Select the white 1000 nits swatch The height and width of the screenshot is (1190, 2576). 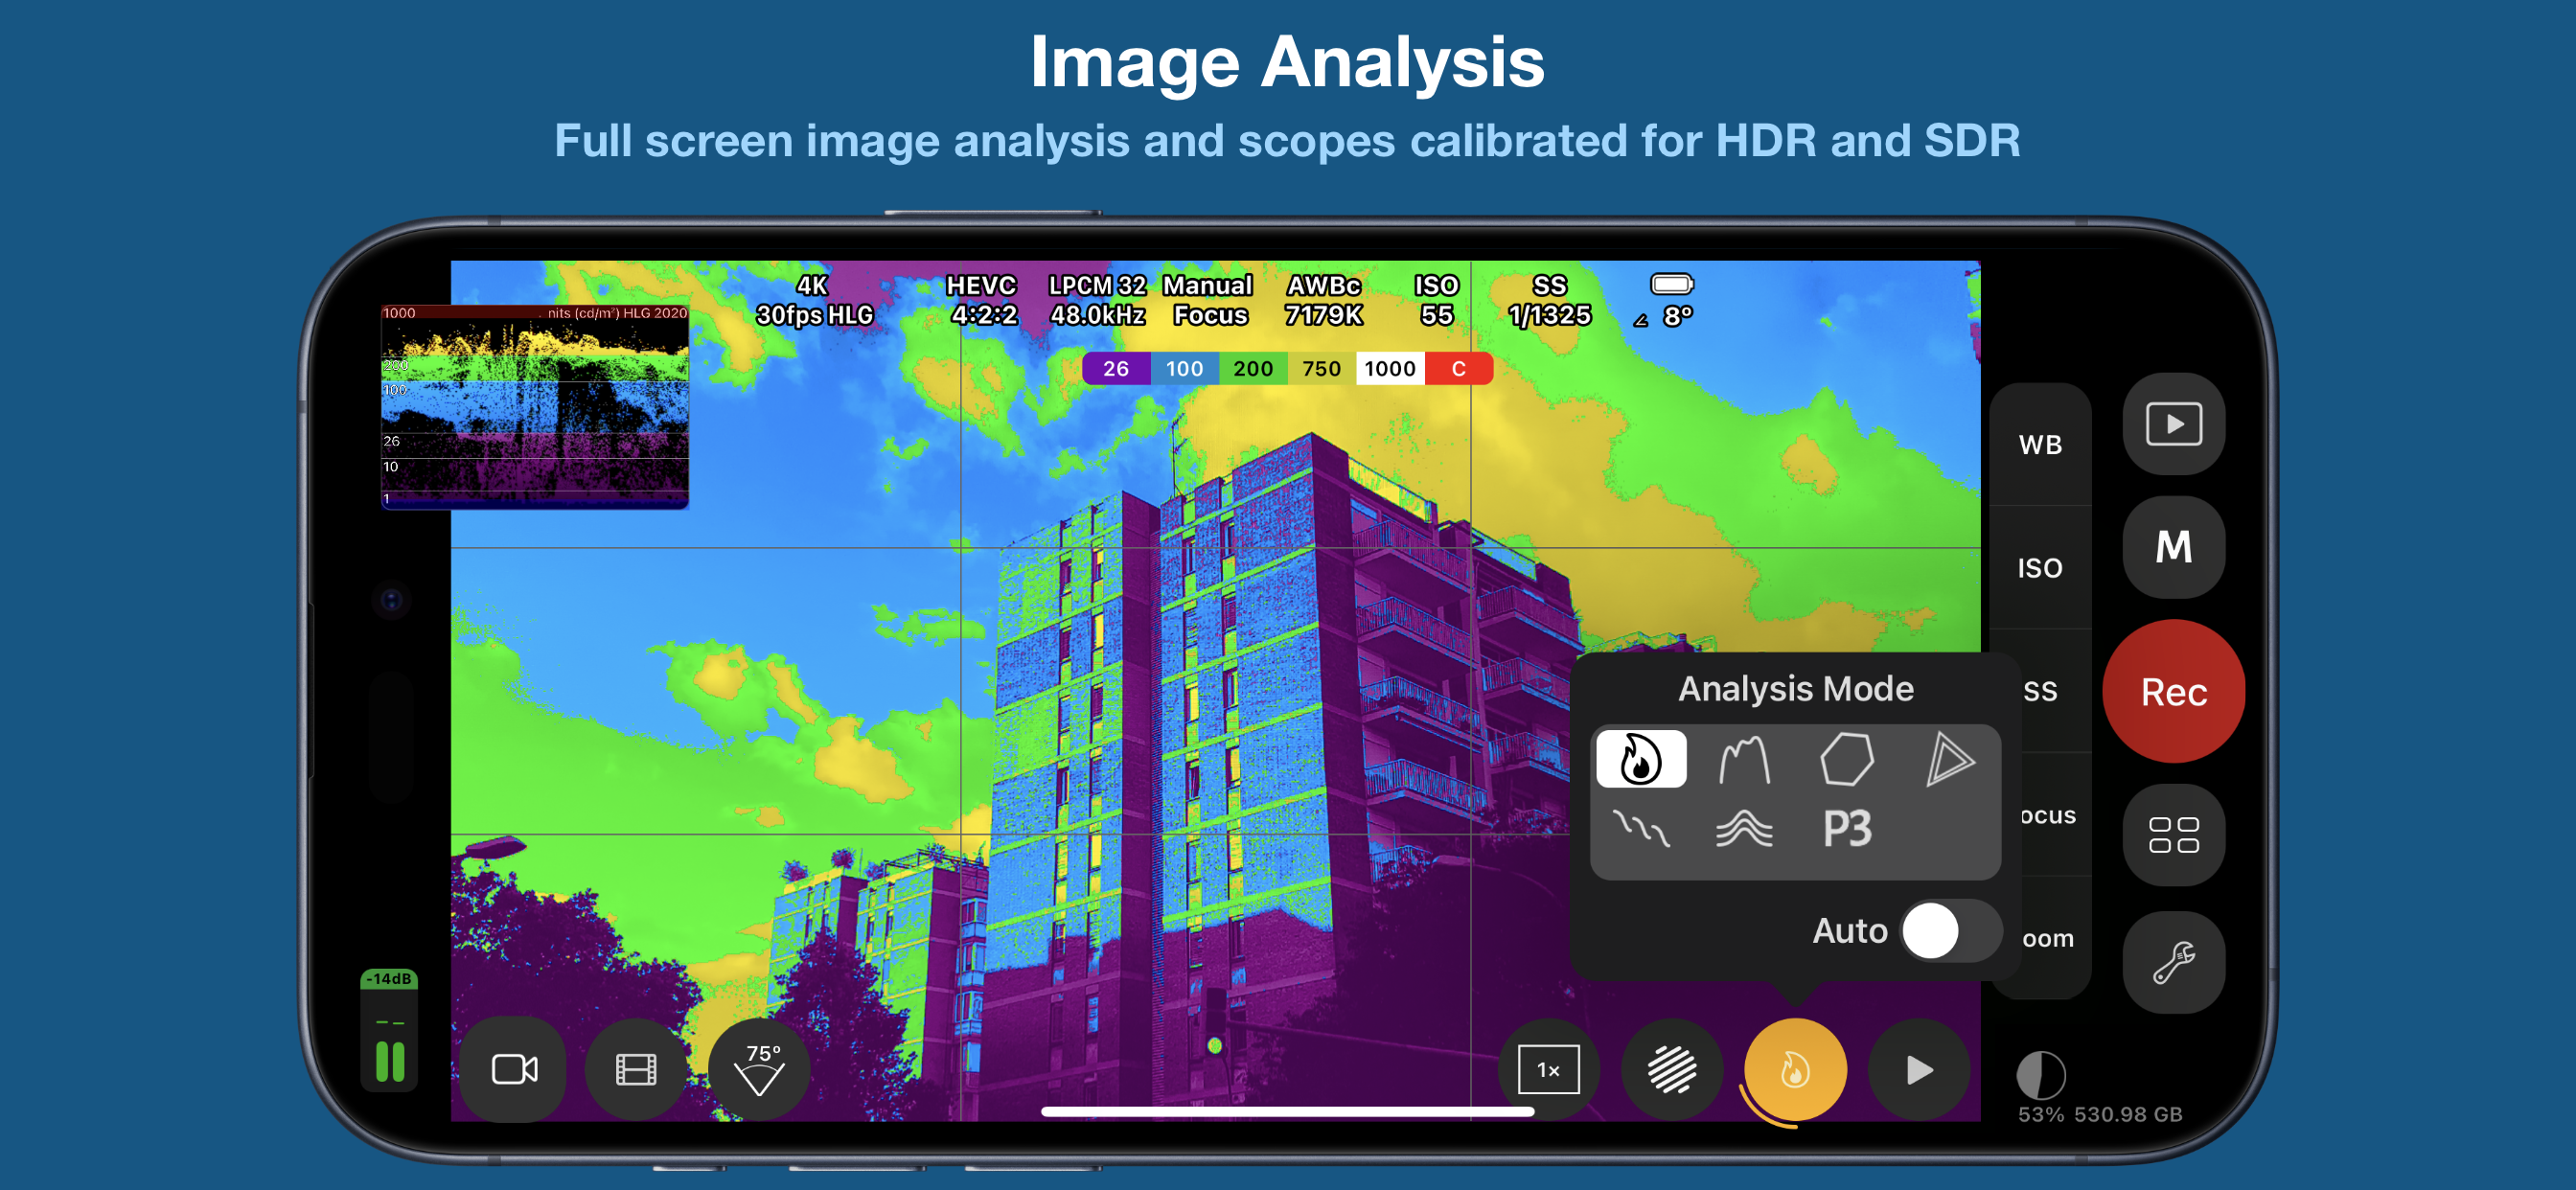point(1390,369)
